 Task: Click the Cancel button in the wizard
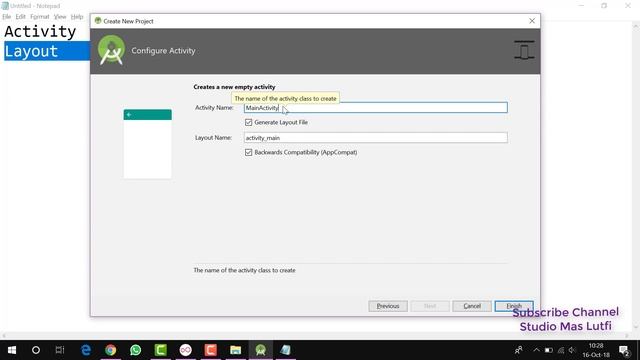pyautogui.click(x=472, y=306)
